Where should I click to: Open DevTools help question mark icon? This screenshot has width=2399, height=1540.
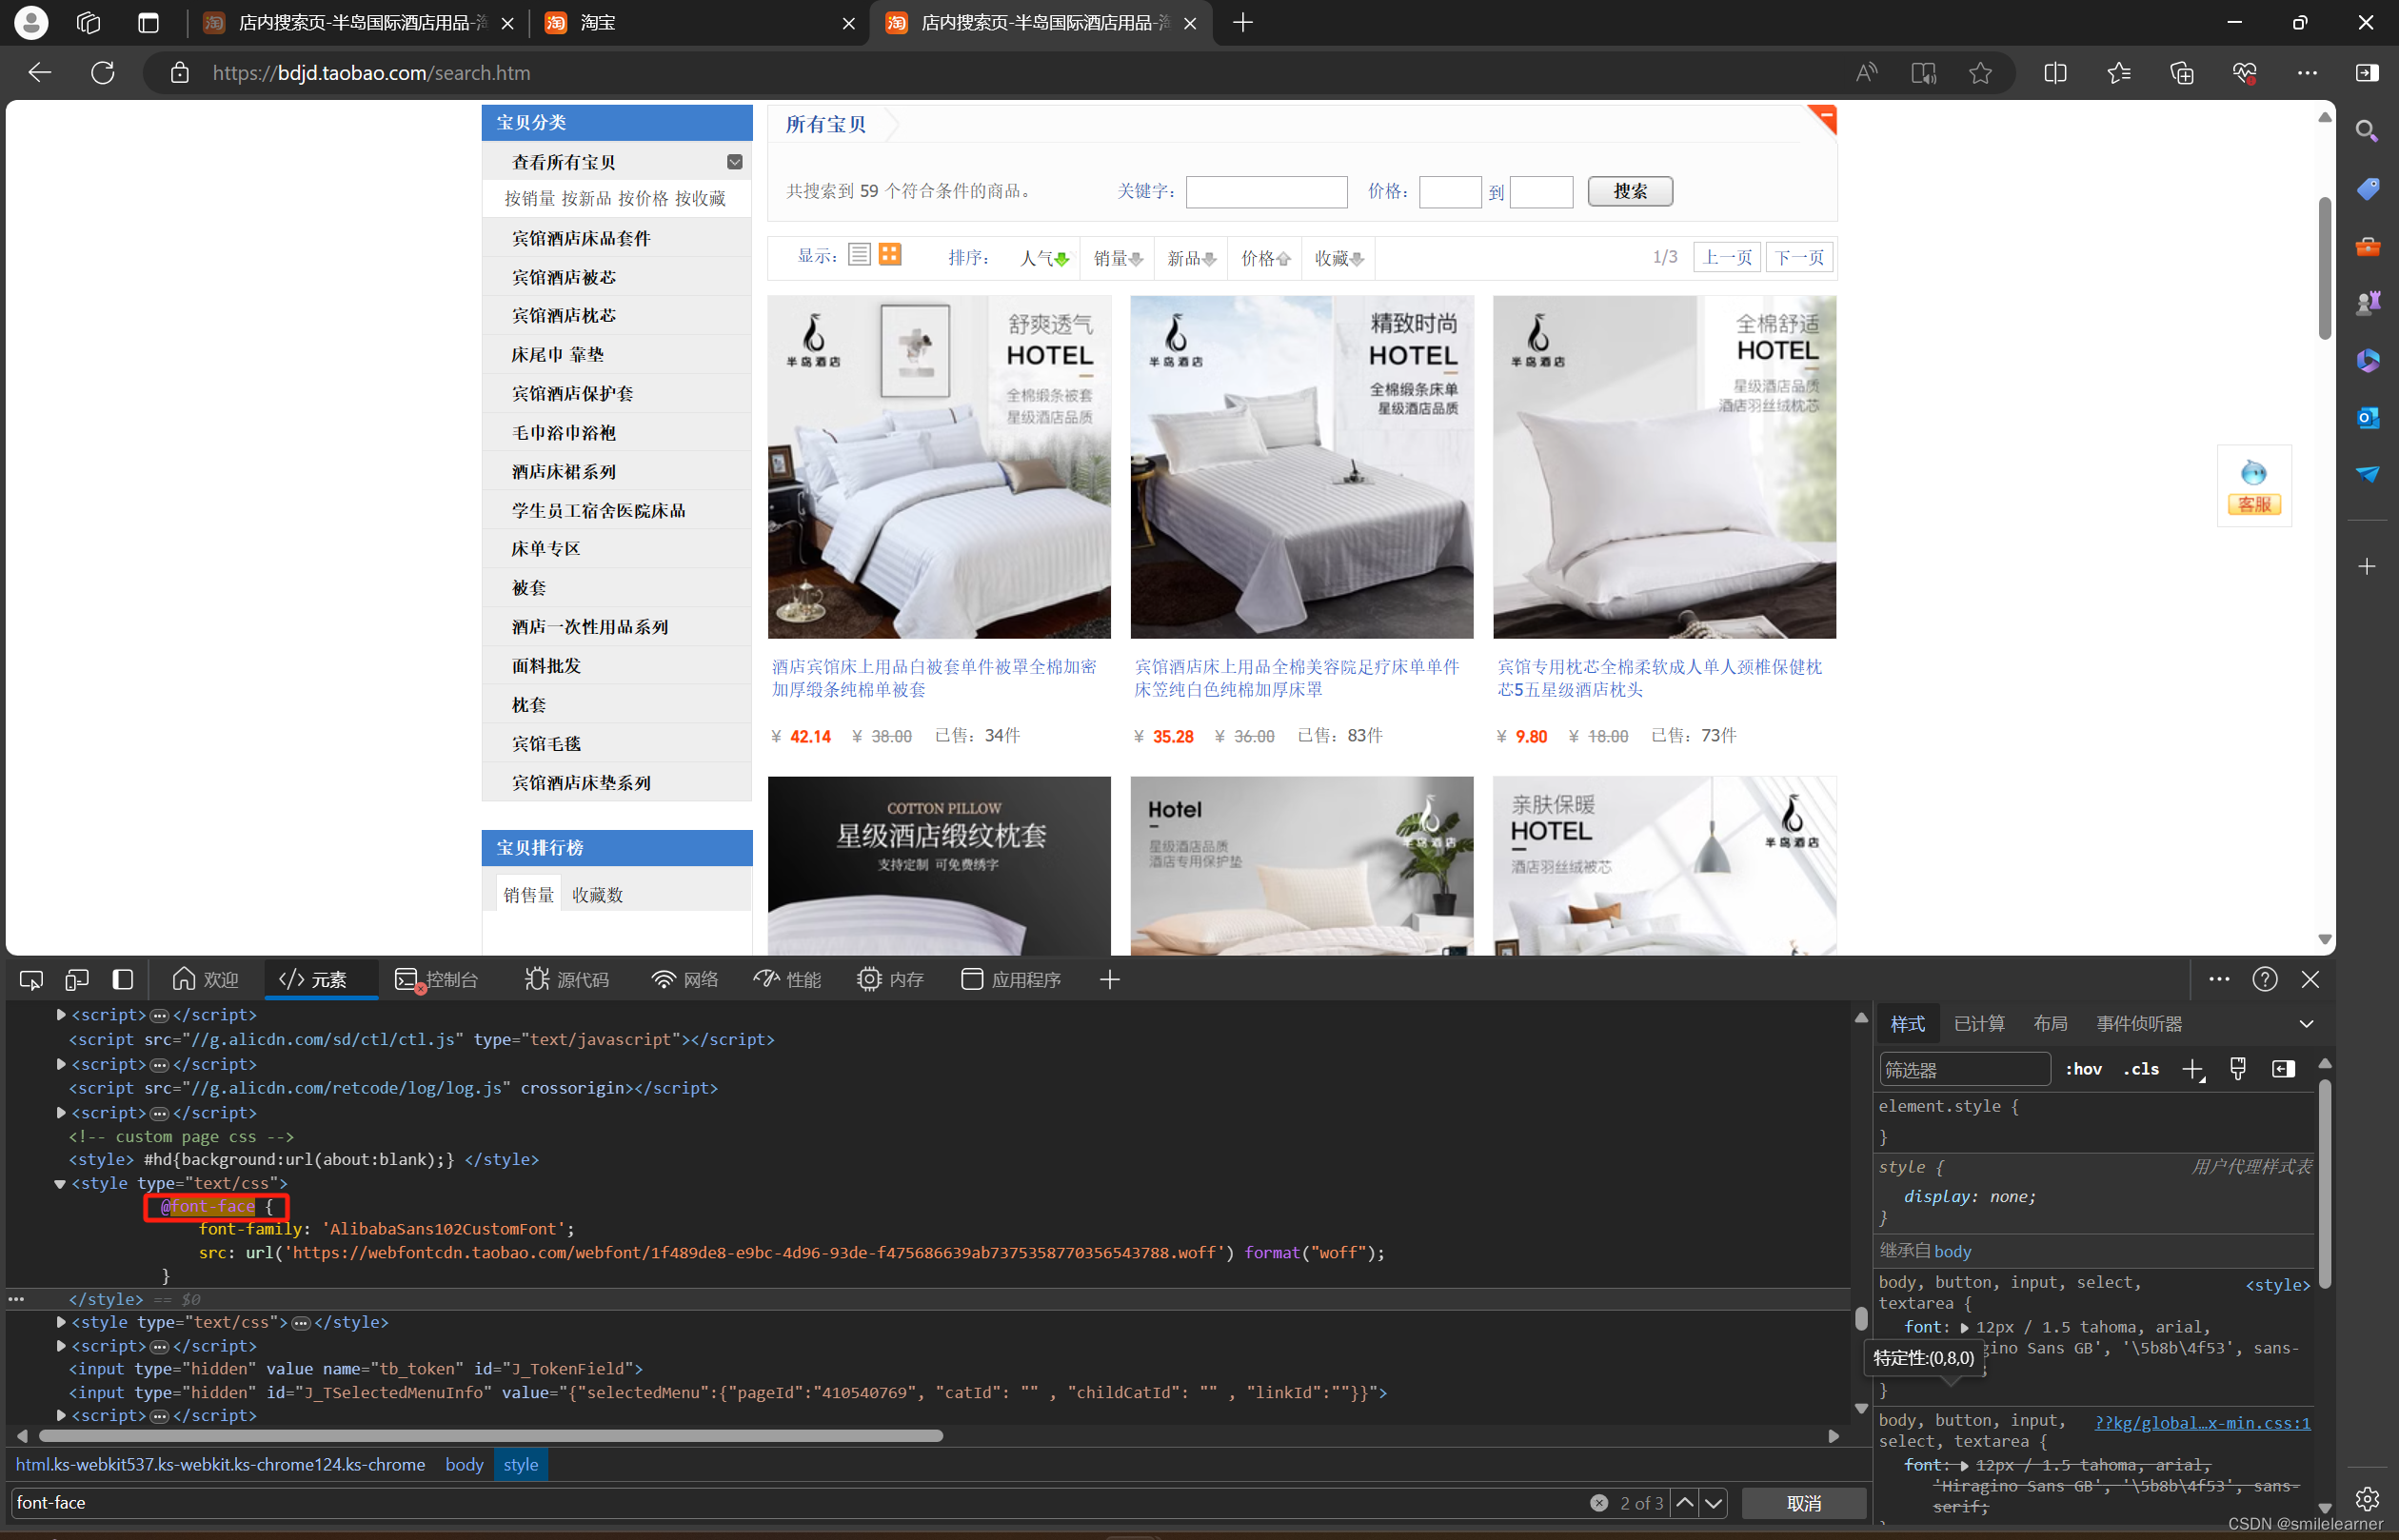pos(2264,979)
